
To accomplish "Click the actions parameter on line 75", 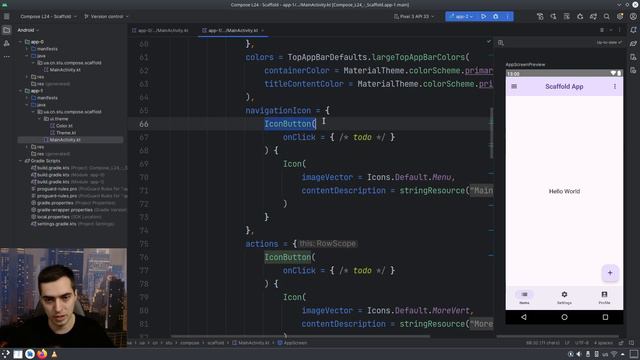I will (262, 244).
